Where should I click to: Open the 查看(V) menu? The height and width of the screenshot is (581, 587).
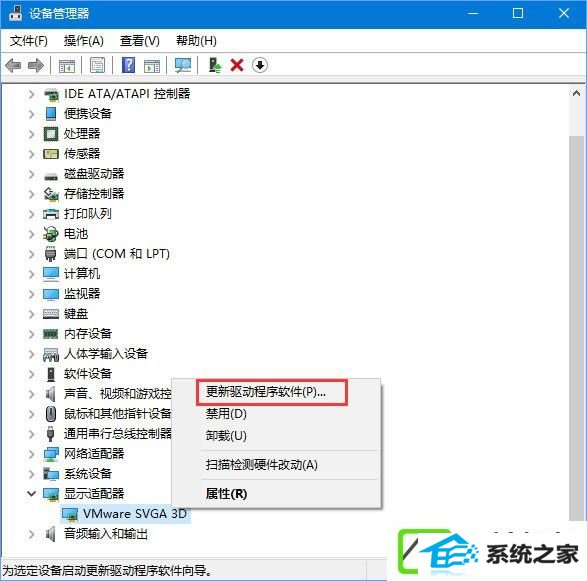click(x=140, y=41)
